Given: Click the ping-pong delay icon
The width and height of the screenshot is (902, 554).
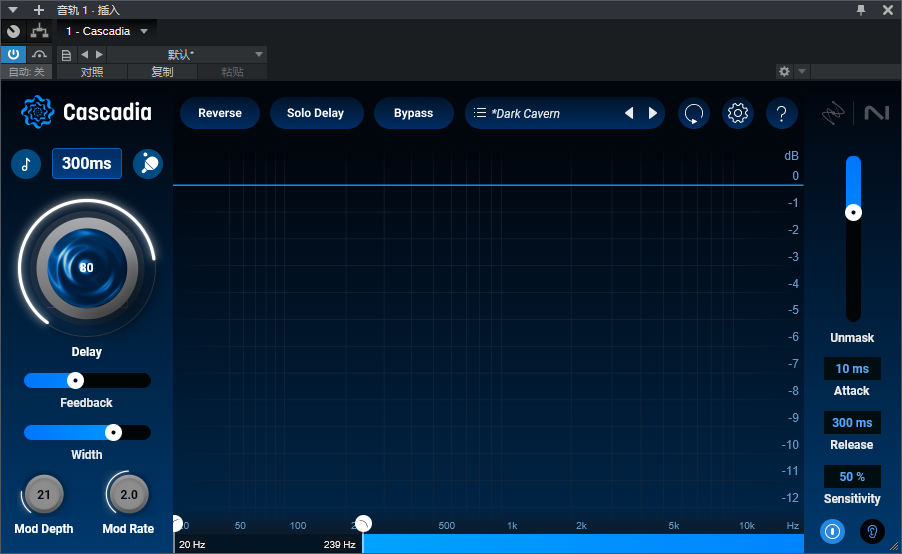Looking at the screenshot, I should coord(148,164).
